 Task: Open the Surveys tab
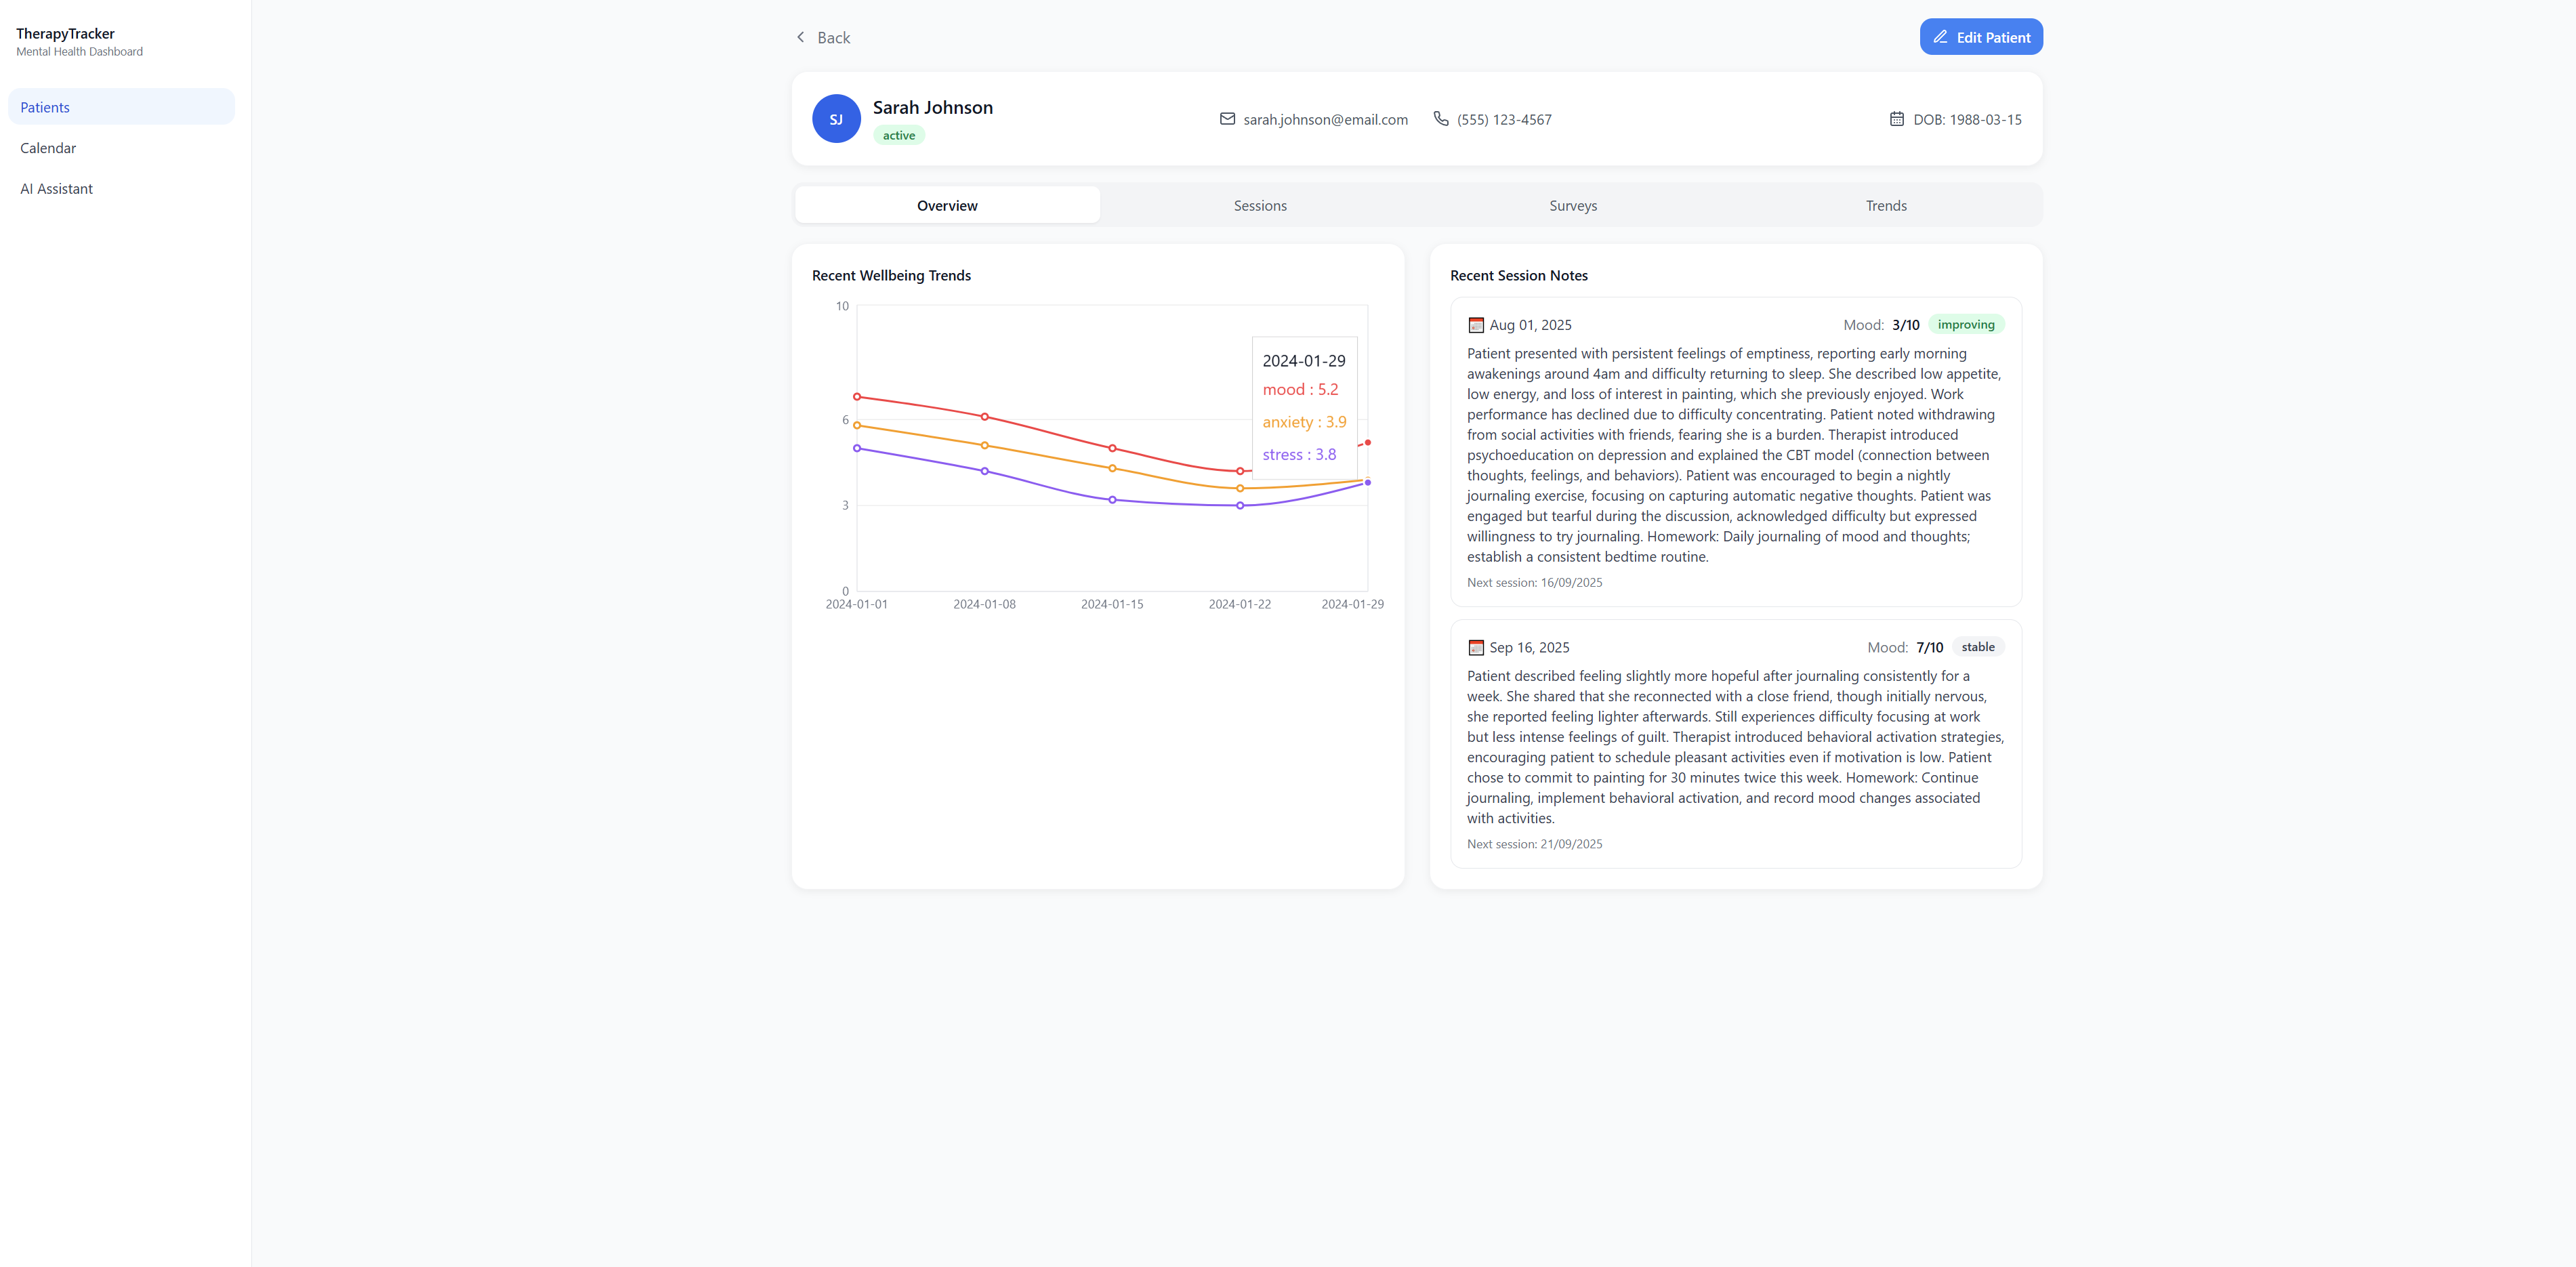tap(1572, 205)
